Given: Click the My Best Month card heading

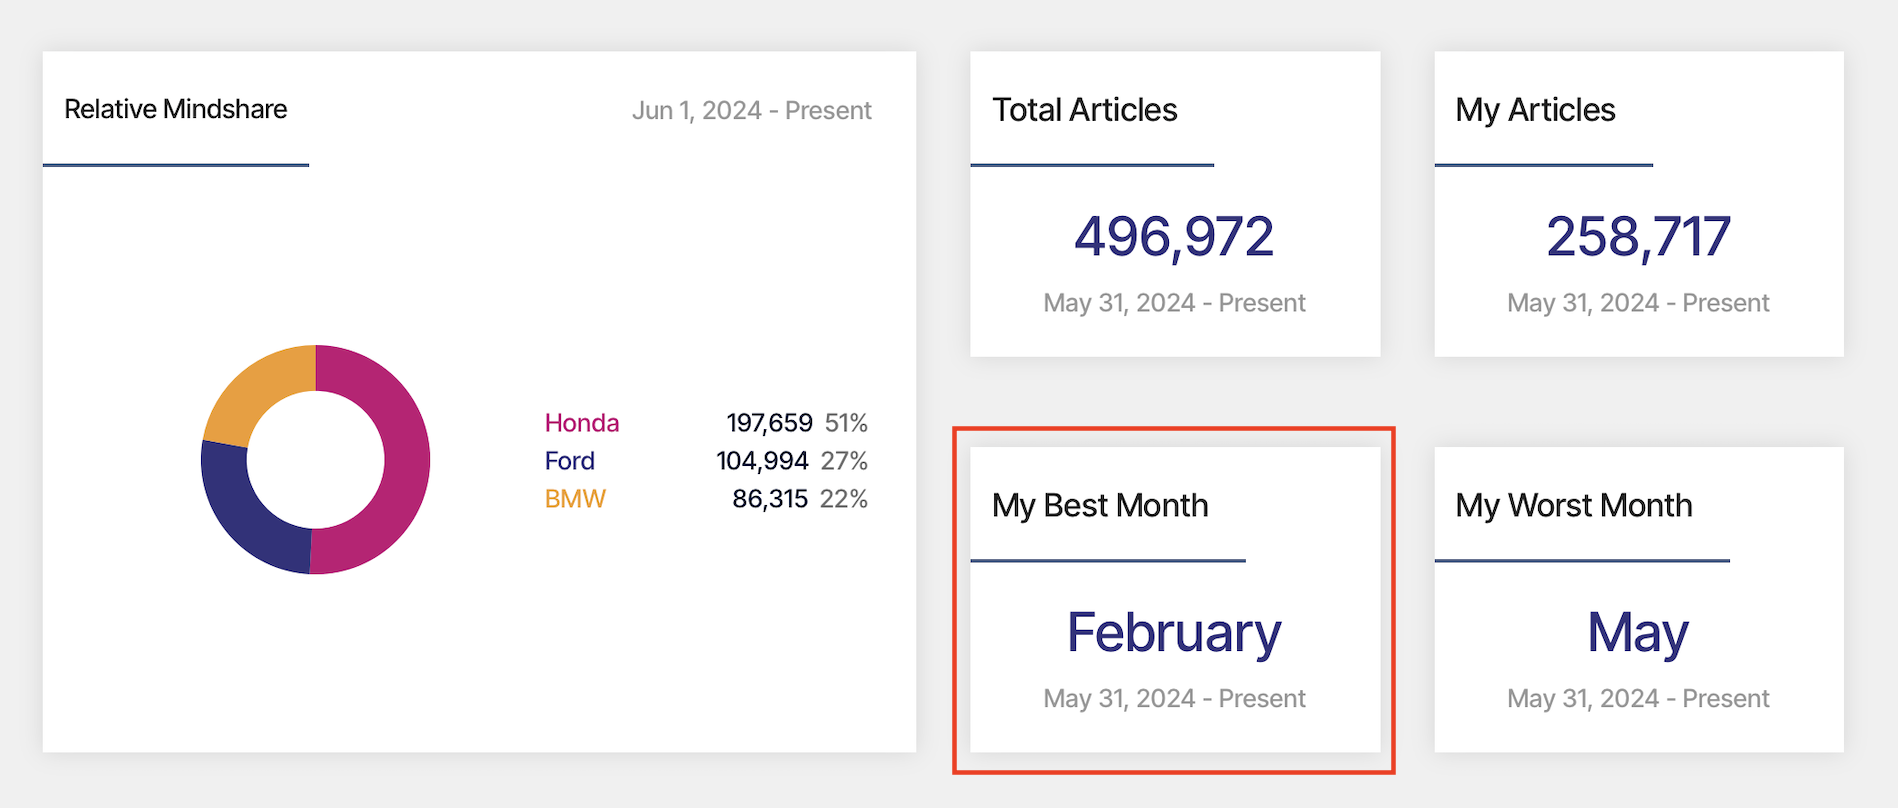Looking at the screenshot, I should pyautogui.click(x=1100, y=506).
